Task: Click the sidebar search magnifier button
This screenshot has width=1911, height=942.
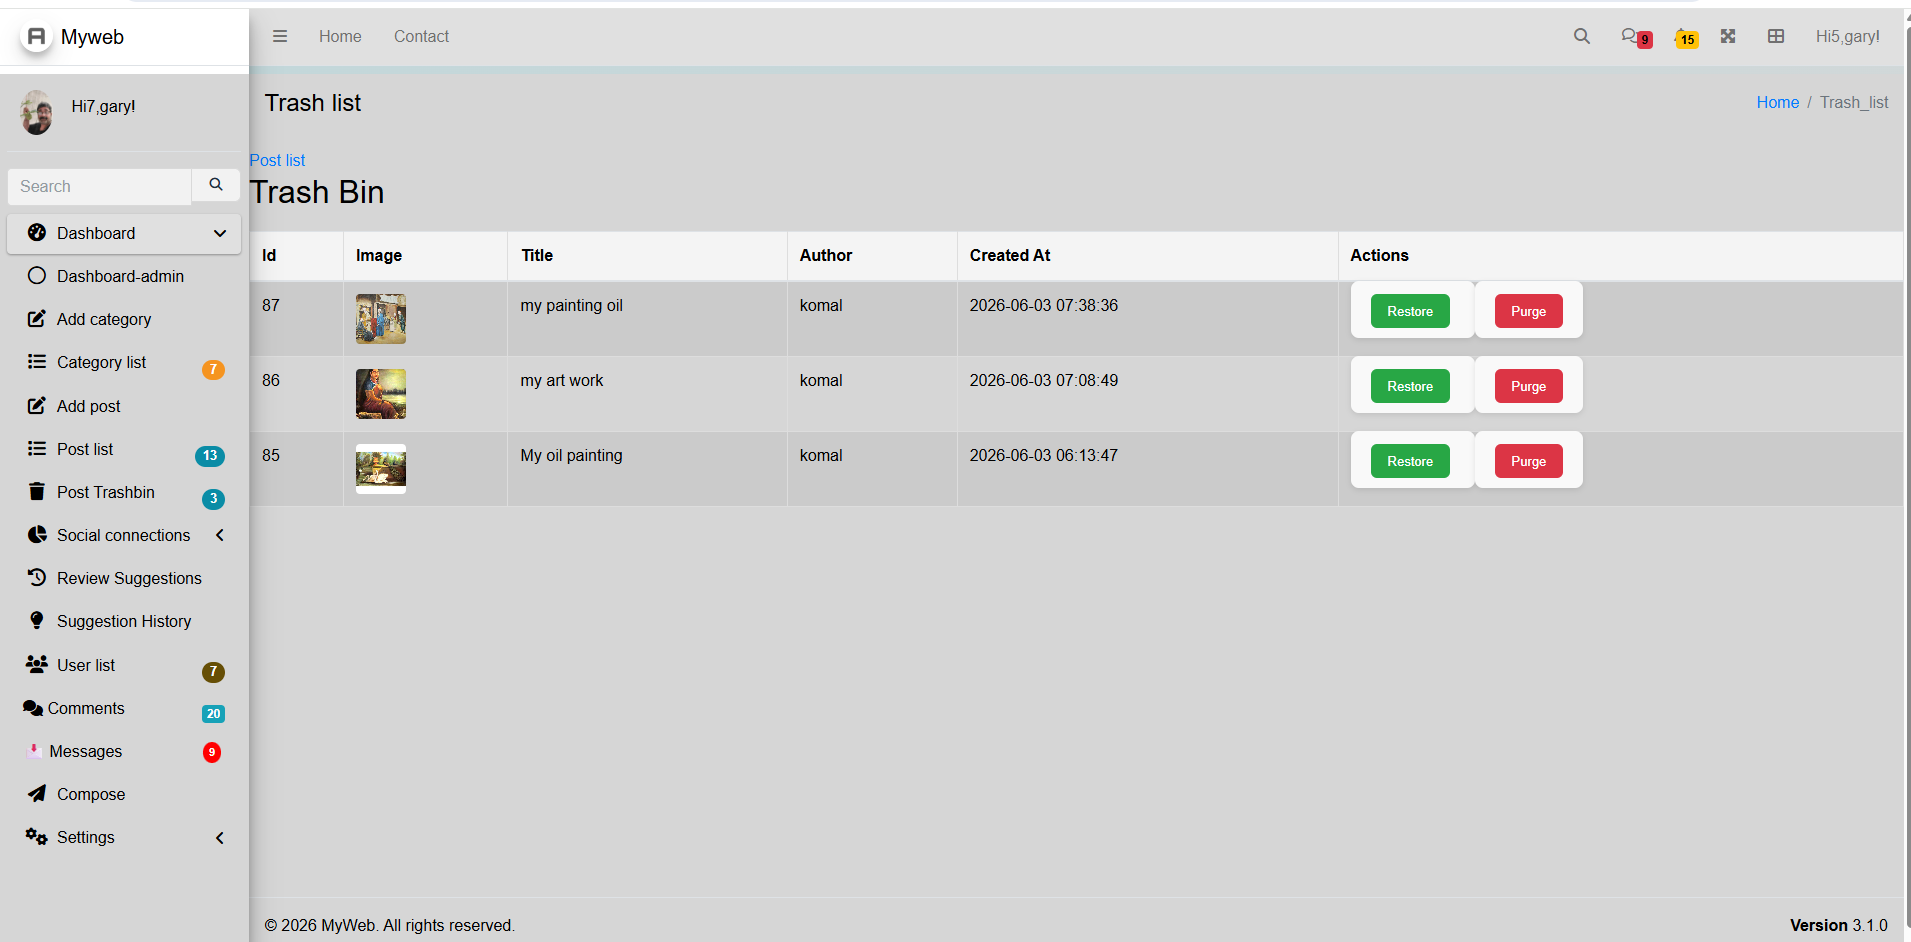Action: [216, 185]
